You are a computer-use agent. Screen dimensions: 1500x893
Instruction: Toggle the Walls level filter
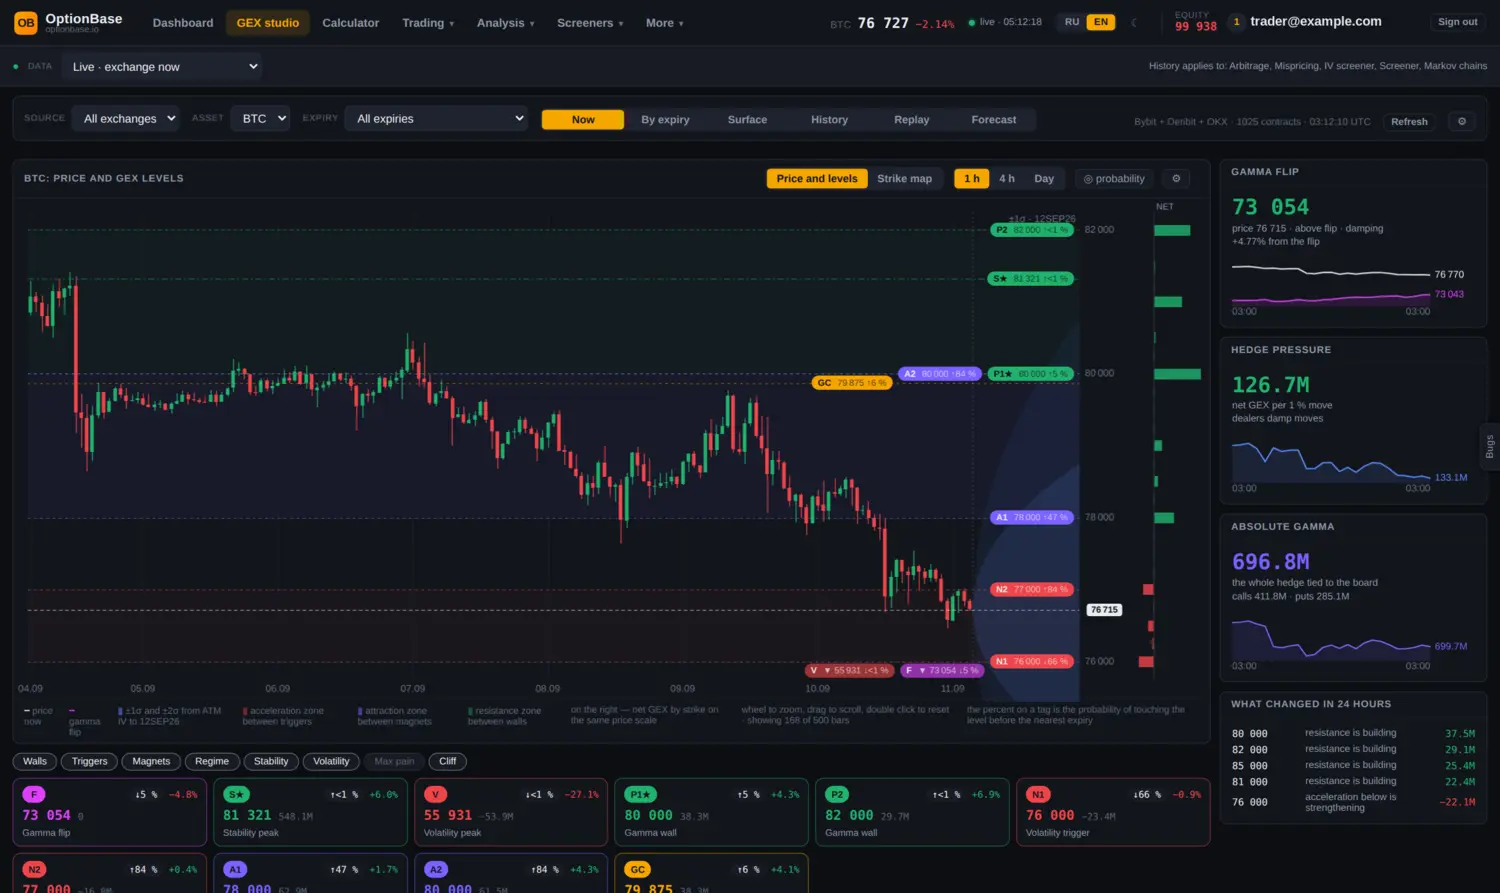coord(35,761)
